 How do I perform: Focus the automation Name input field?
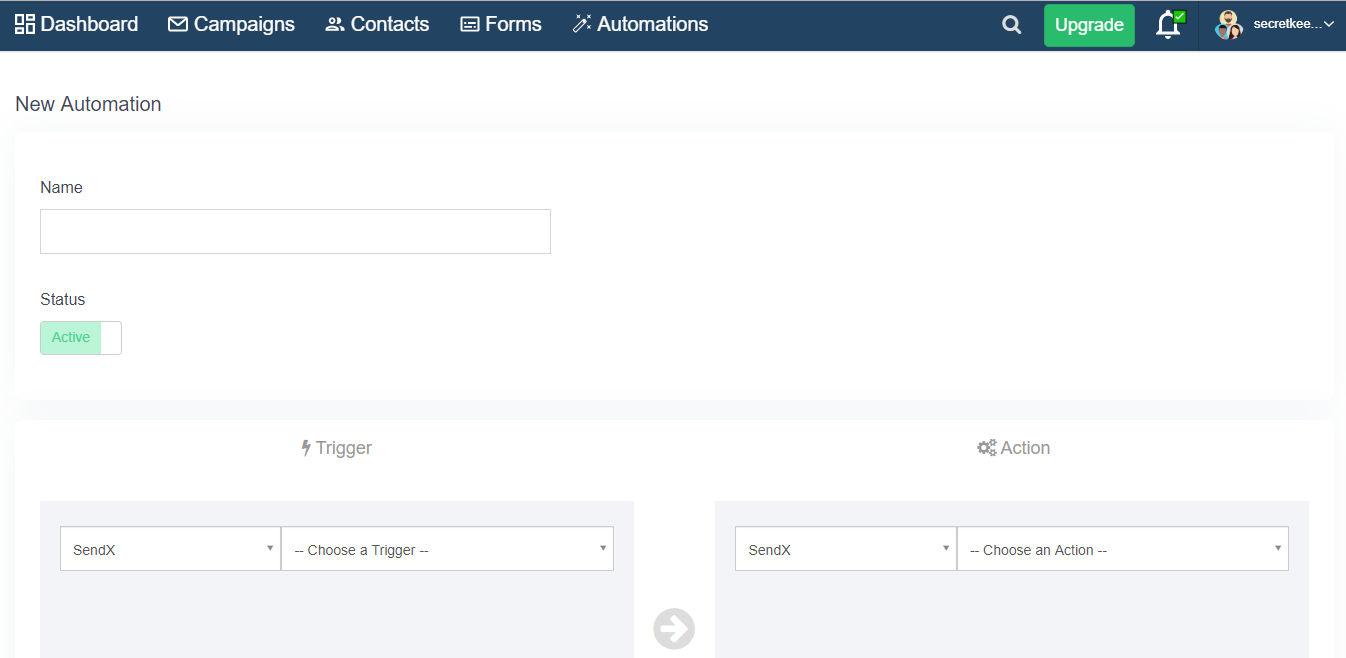295,231
